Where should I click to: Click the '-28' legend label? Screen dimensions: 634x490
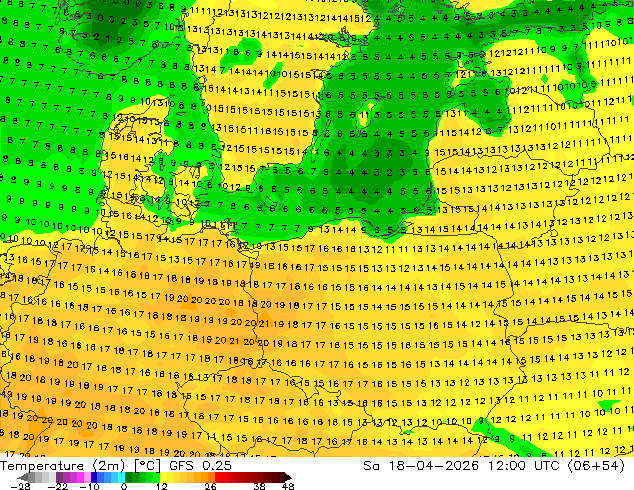point(20,486)
